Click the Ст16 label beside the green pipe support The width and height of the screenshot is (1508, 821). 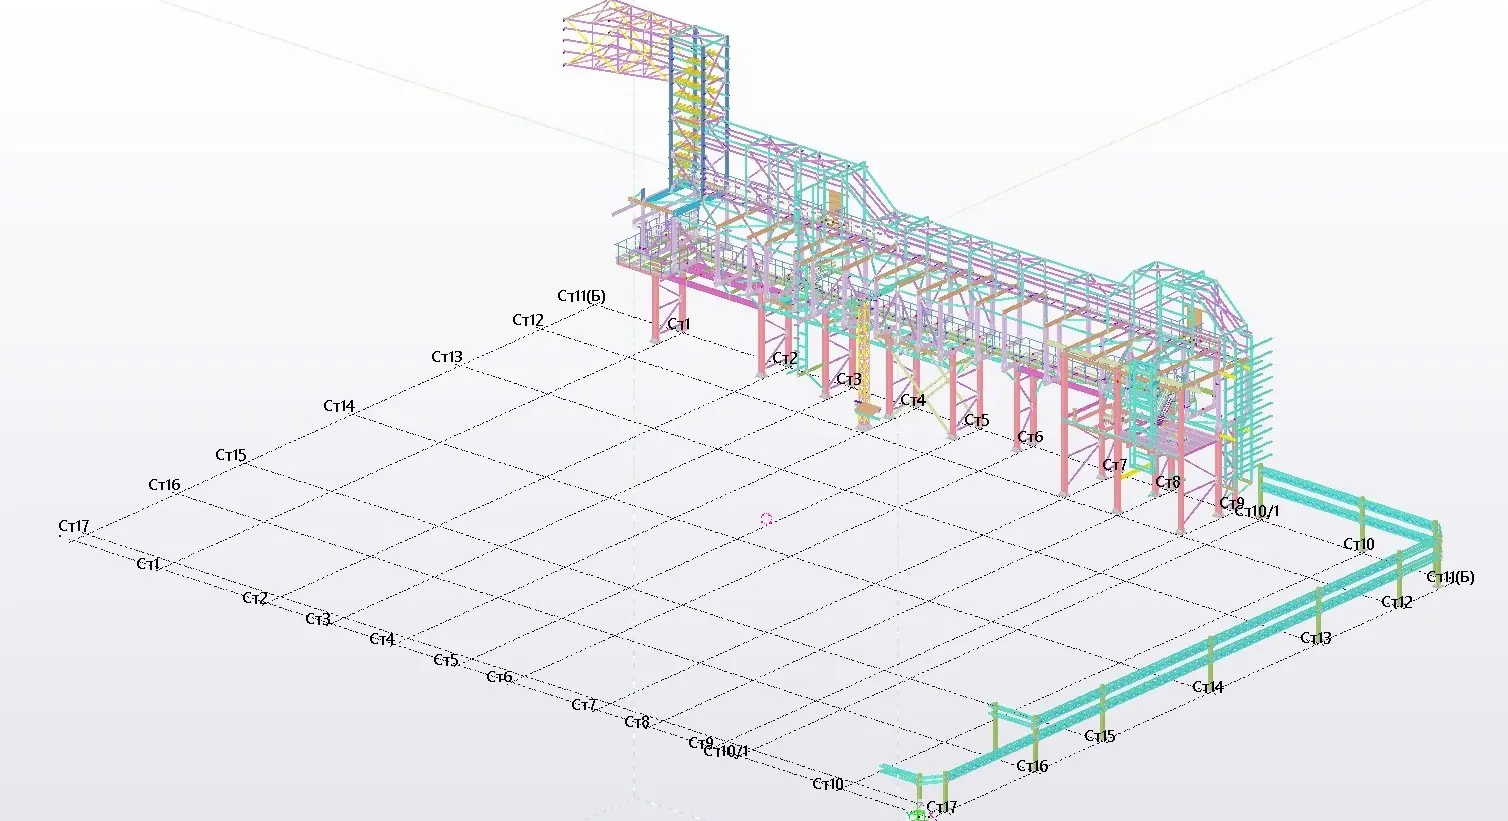click(x=1032, y=766)
